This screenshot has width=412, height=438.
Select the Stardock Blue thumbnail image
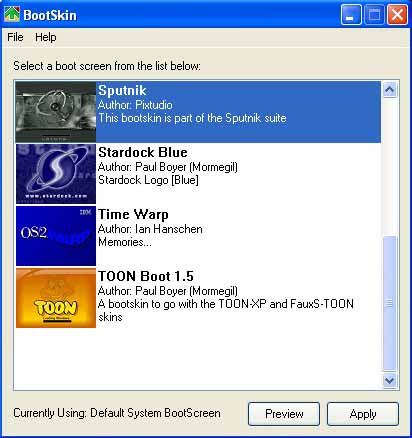tap(56, 174)
